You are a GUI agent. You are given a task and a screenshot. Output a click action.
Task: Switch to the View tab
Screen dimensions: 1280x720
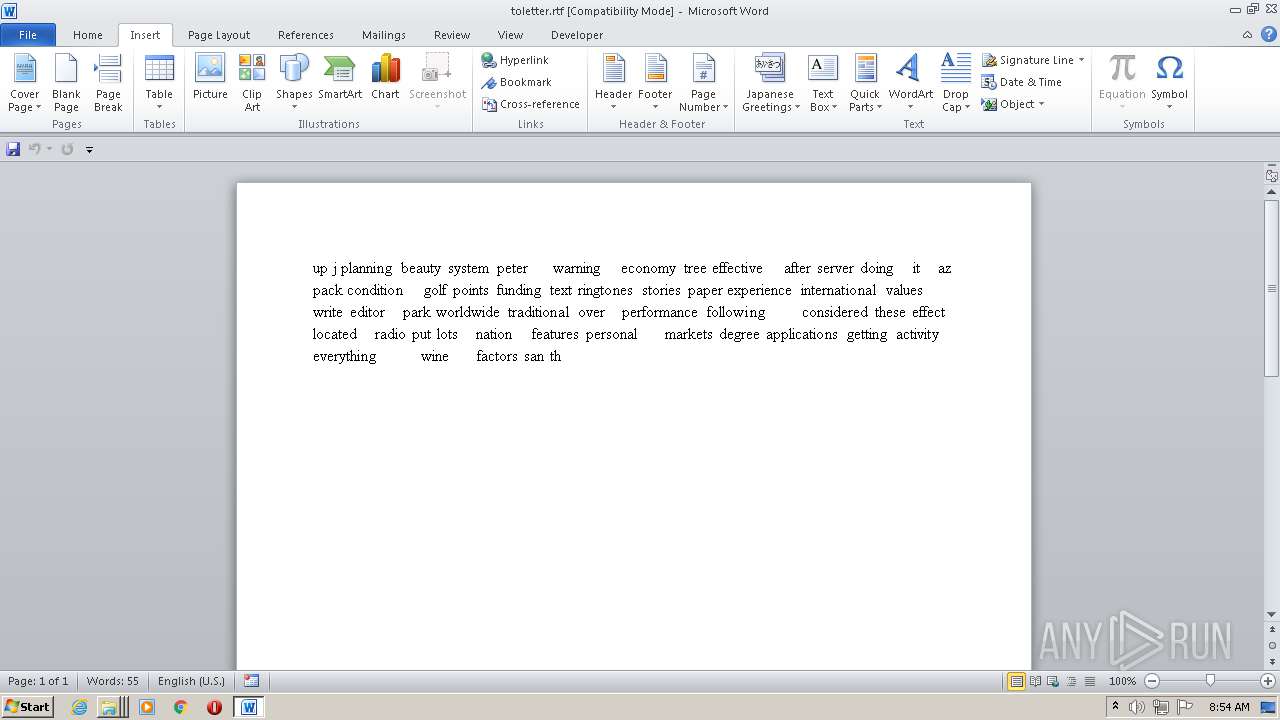pyautogui.click(x=510, y=34)
